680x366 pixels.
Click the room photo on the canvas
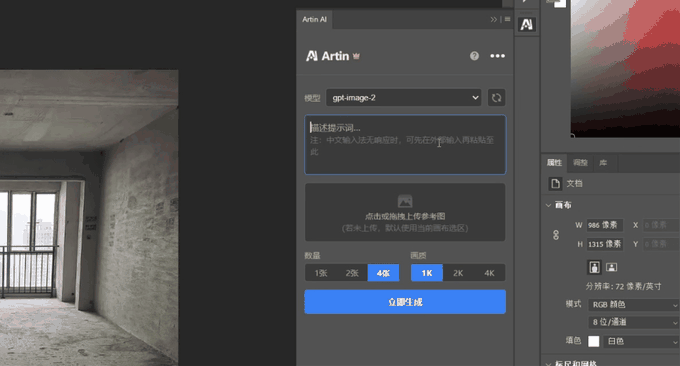(x=89, y=218)
